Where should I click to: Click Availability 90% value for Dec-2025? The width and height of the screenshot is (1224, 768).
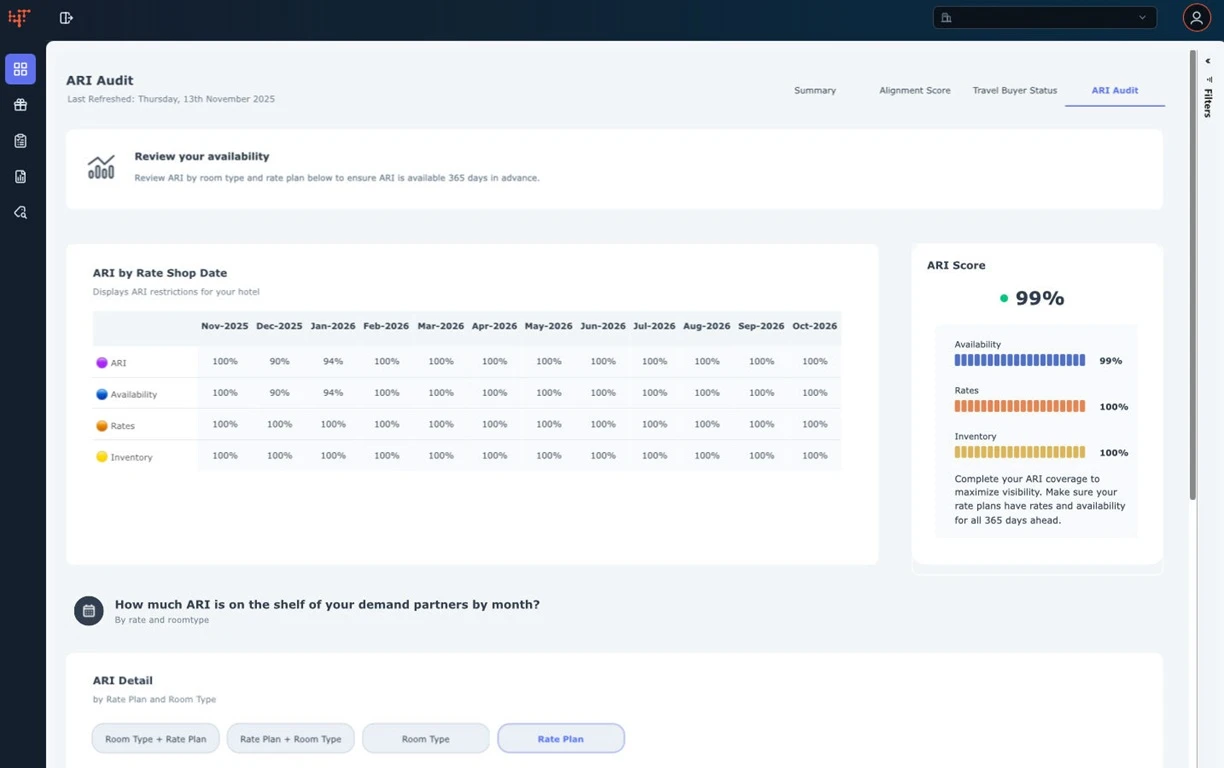pos(279,393)
